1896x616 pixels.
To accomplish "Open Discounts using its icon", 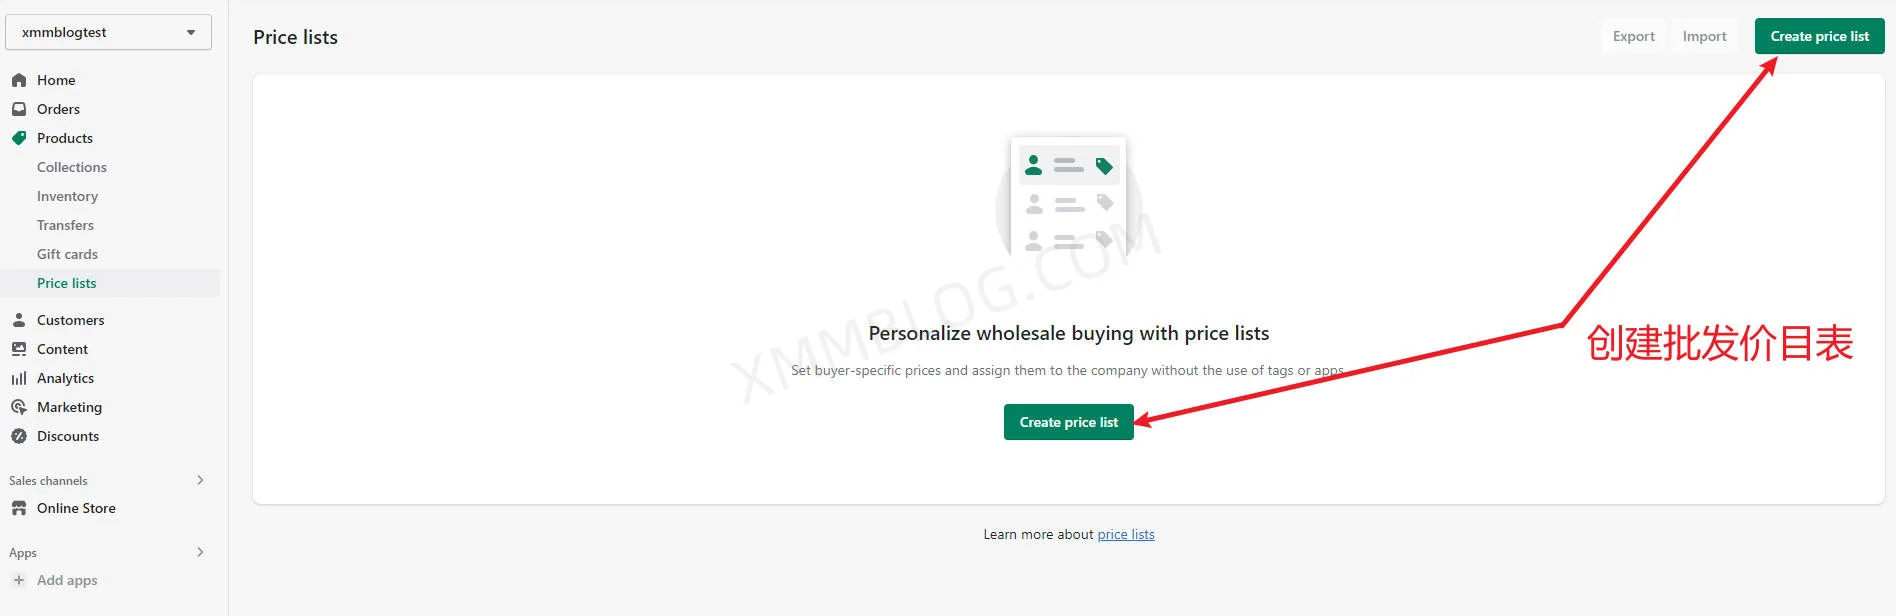I will tap(19, 436).
